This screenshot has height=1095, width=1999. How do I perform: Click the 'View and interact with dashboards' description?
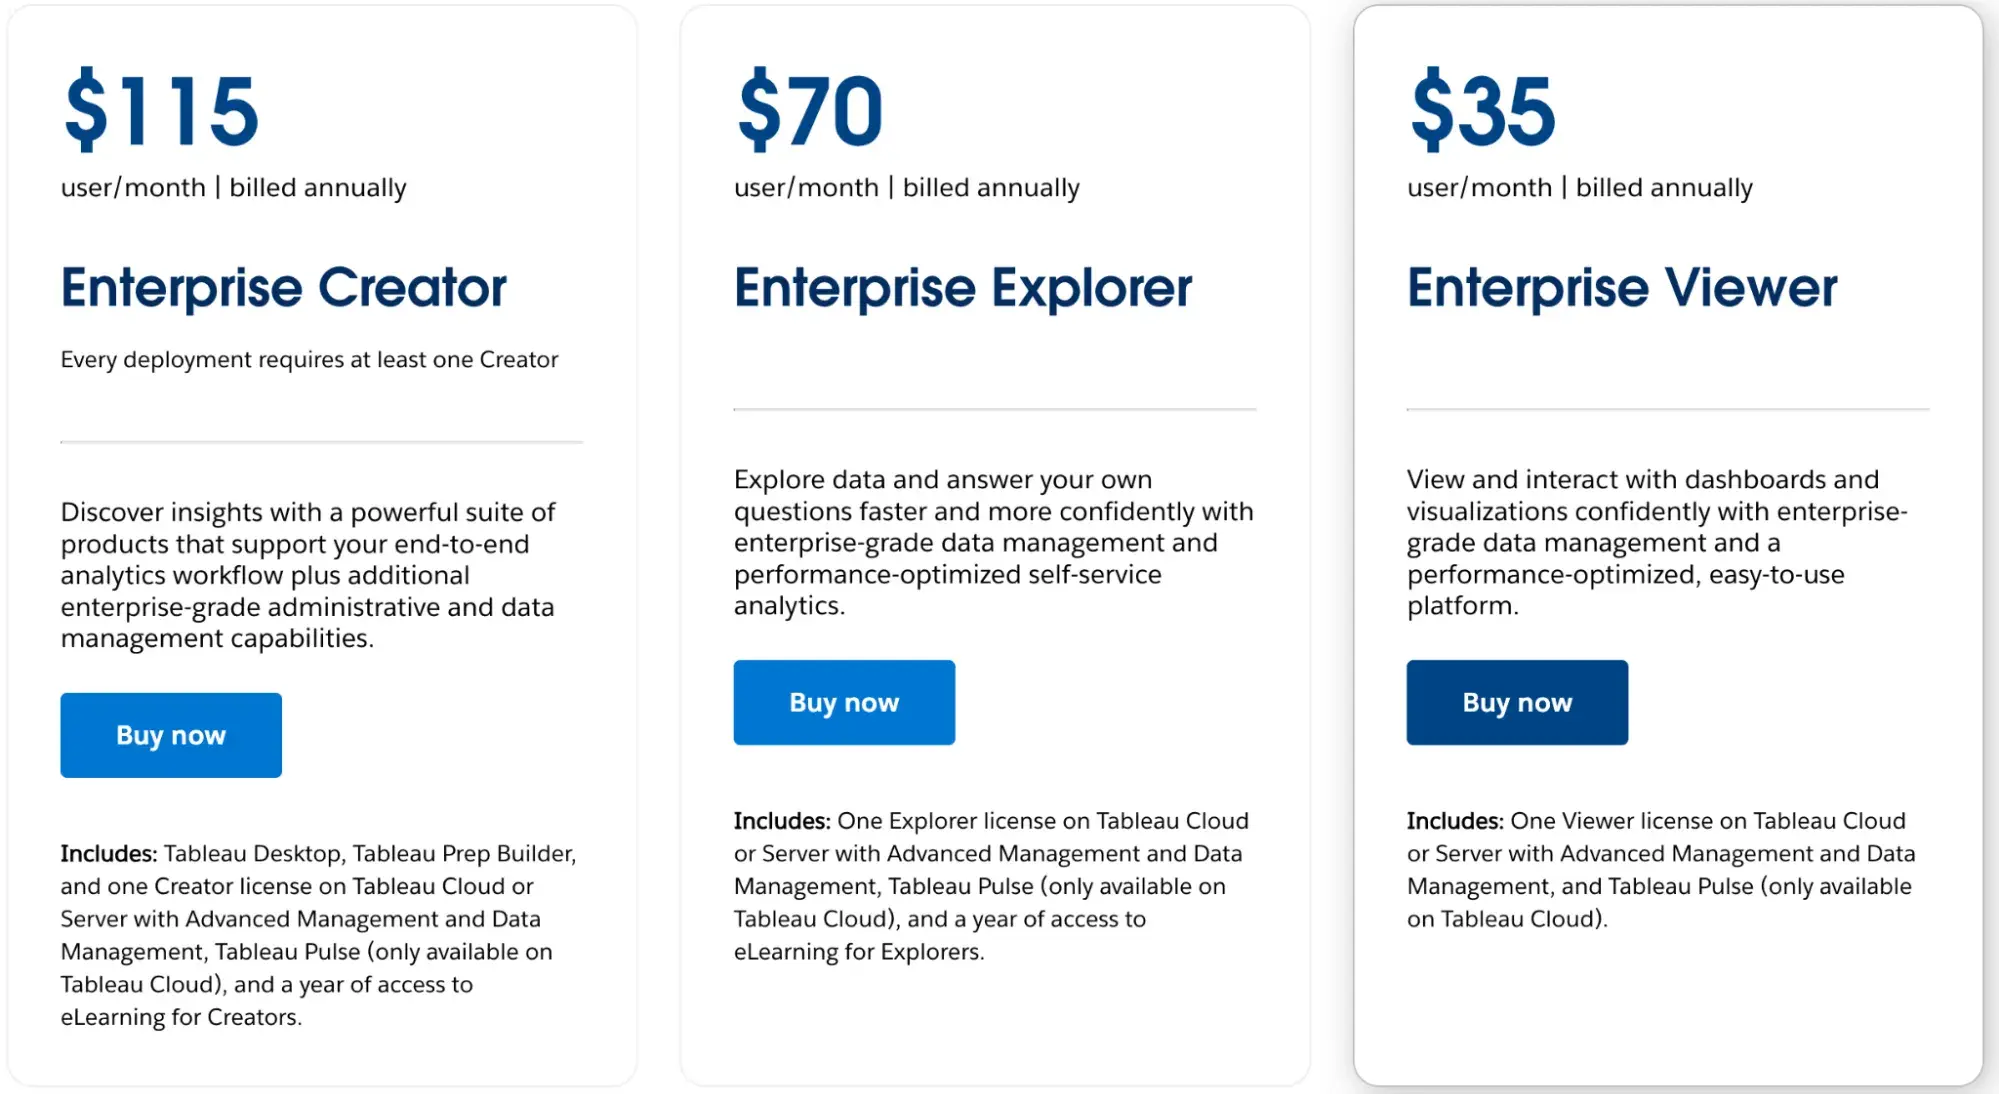point(1657,542)
